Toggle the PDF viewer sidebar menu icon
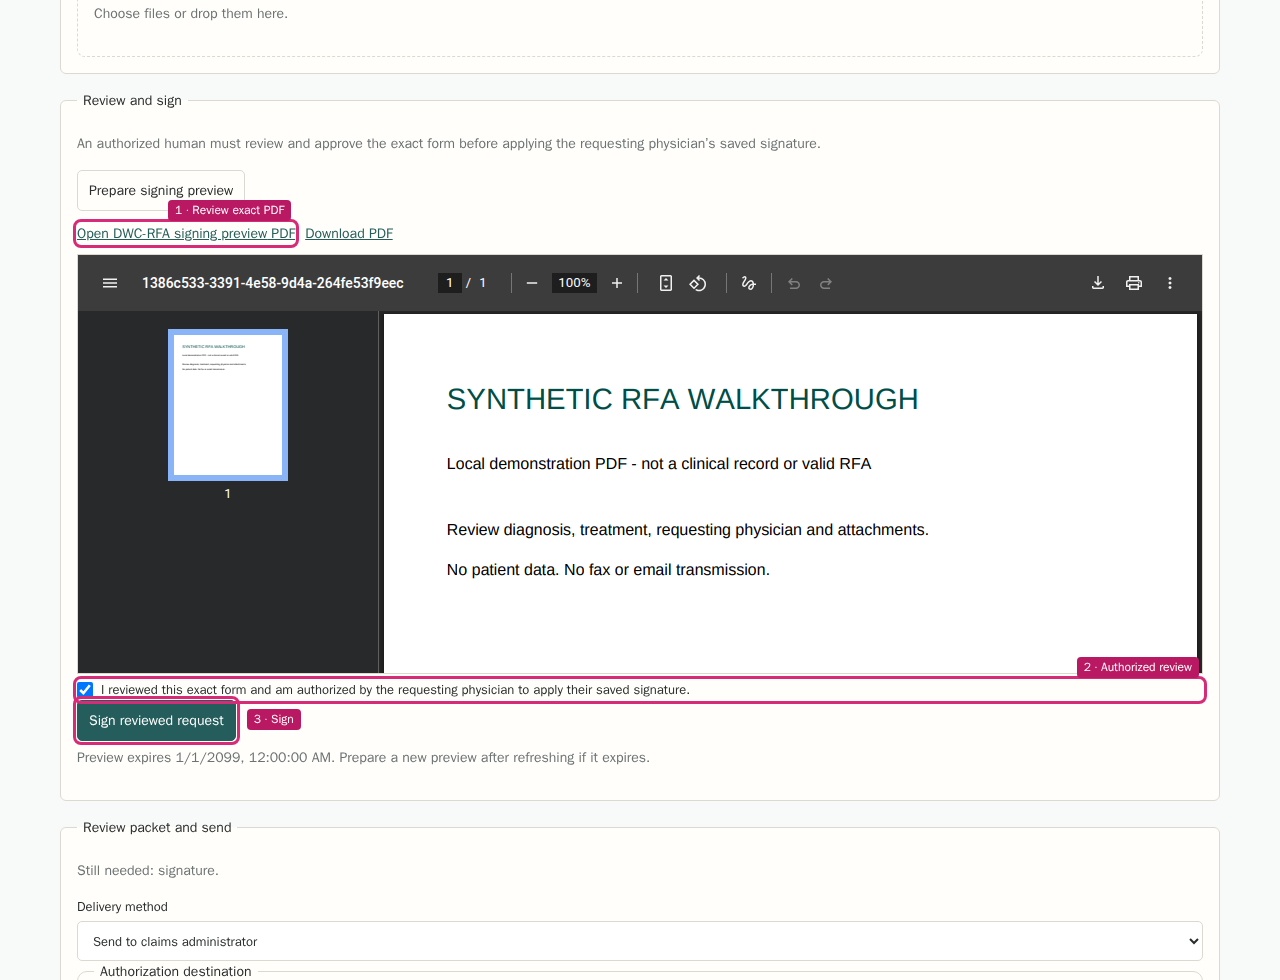Image resolution: width=1280 pixels, height=980 pixels. 110,283
